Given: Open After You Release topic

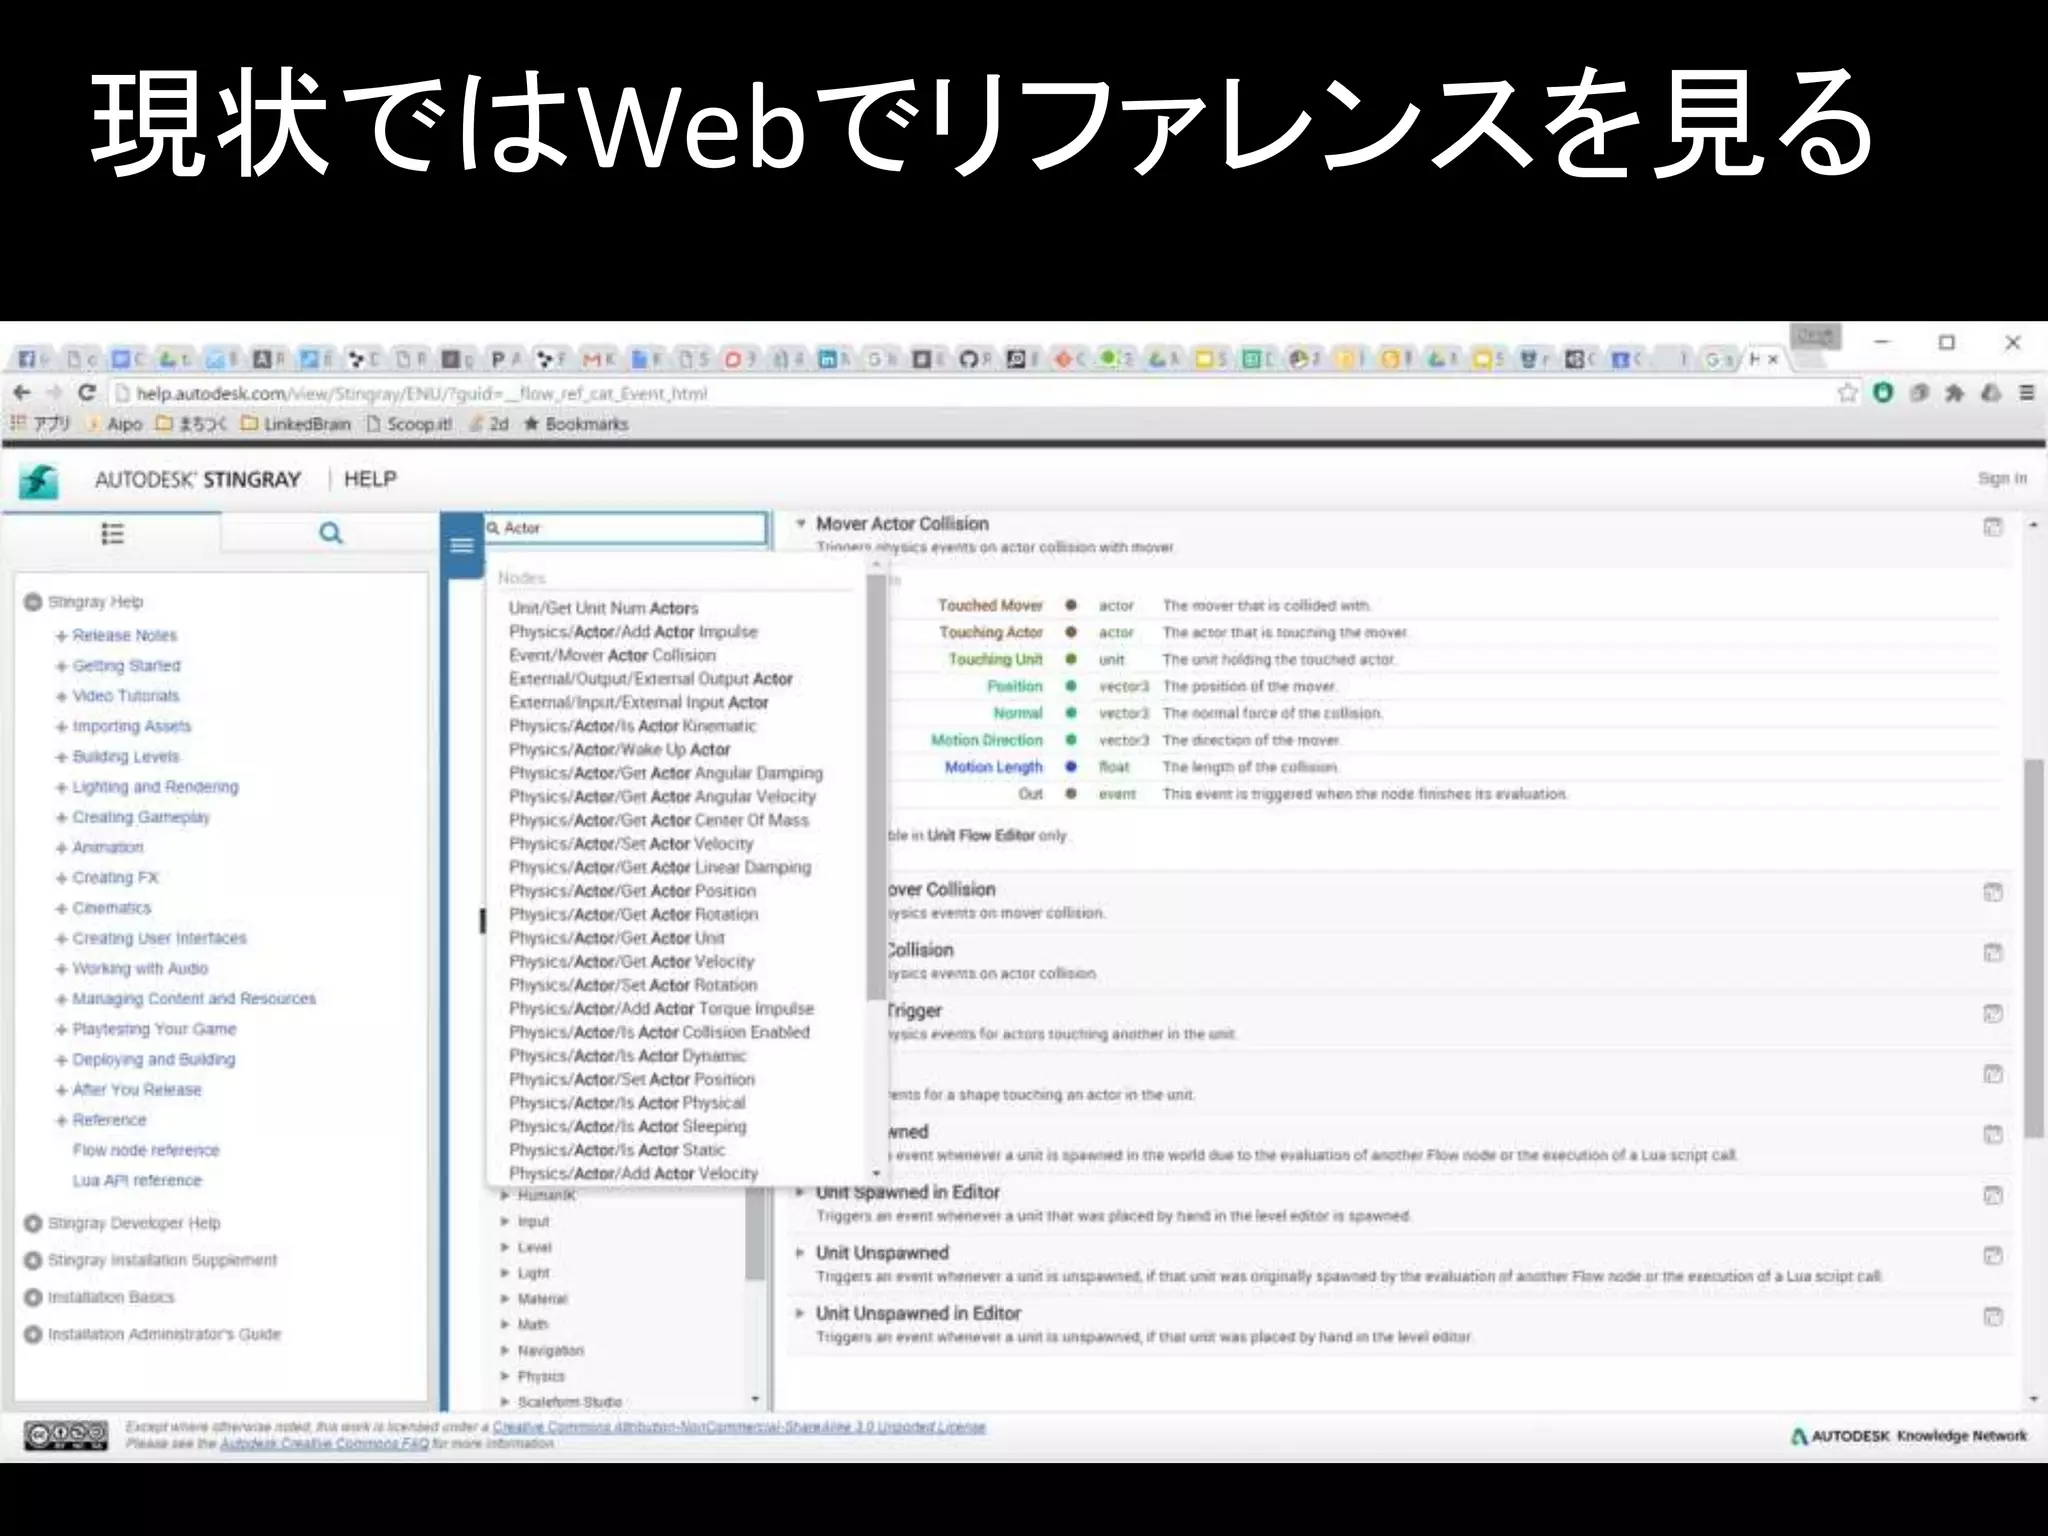Looking at the screenshot, I should 137,1089.
